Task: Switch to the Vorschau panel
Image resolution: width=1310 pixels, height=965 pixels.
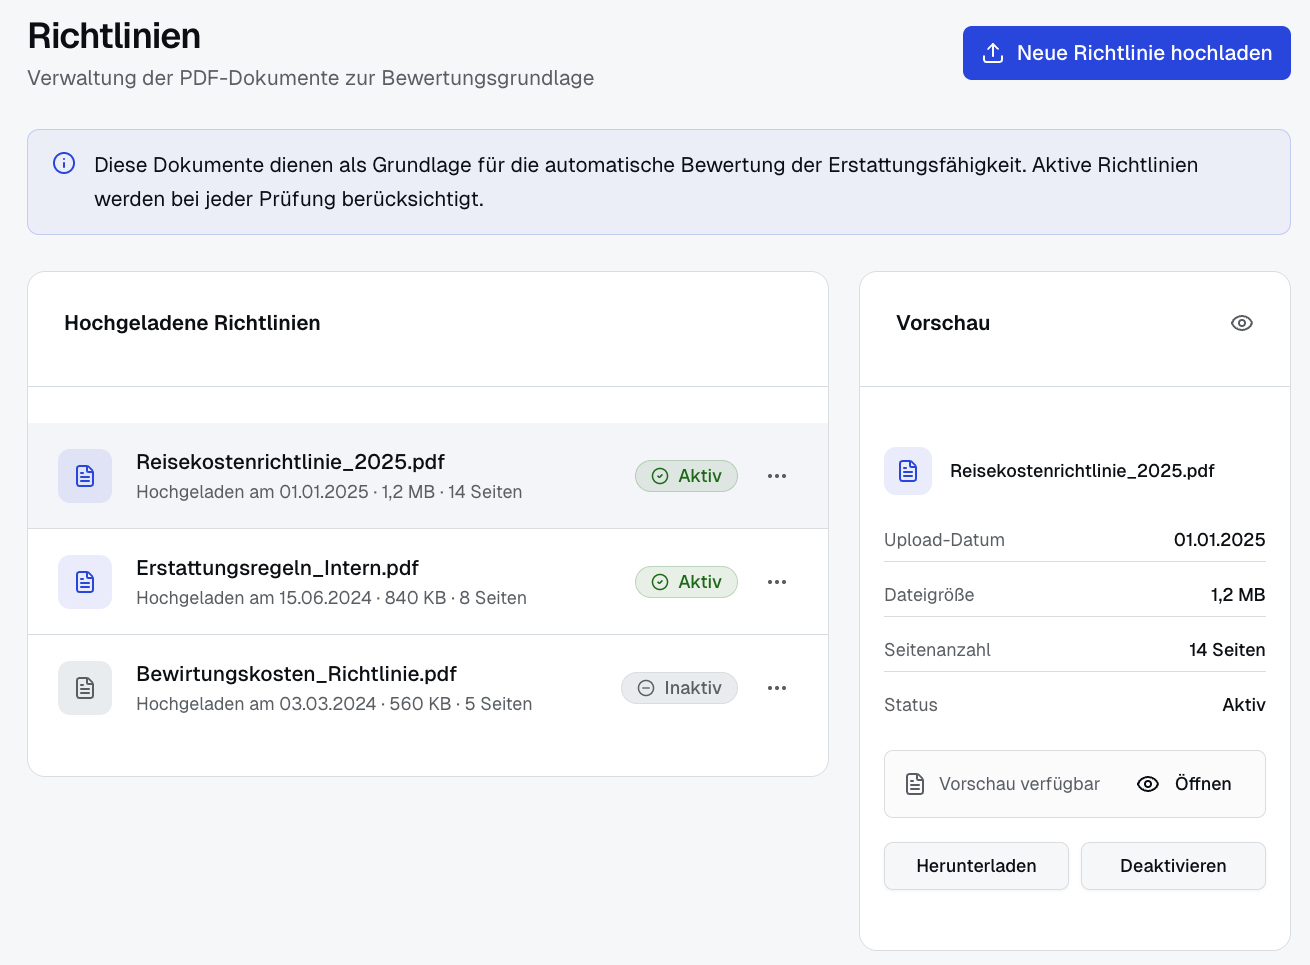Action: (x=942, y=322)
